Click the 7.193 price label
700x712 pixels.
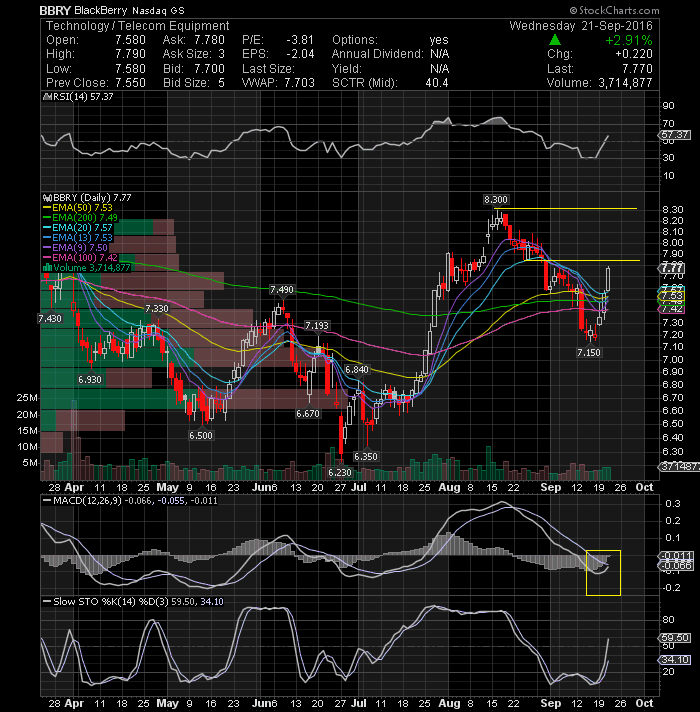(x=316, y=326)
